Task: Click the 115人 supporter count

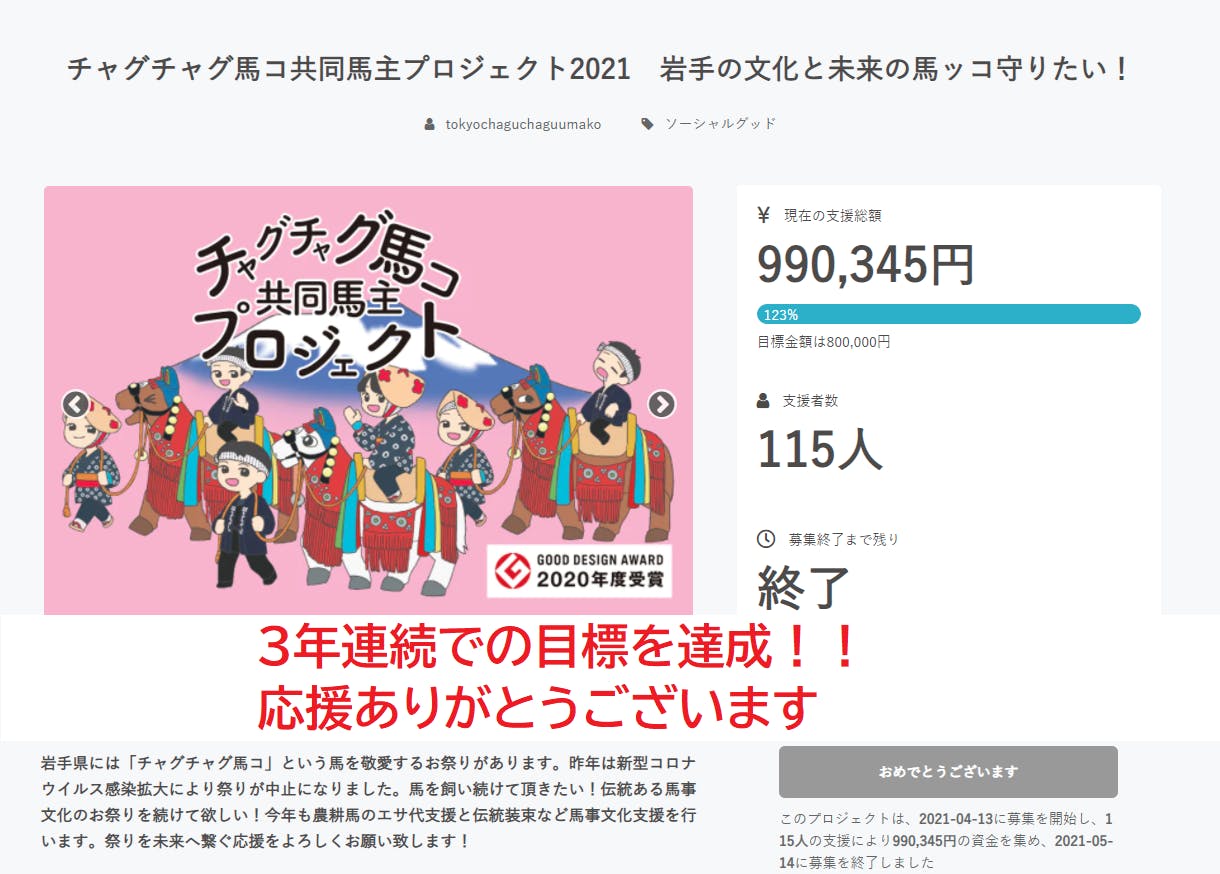Action: click(x=820, y=448)
